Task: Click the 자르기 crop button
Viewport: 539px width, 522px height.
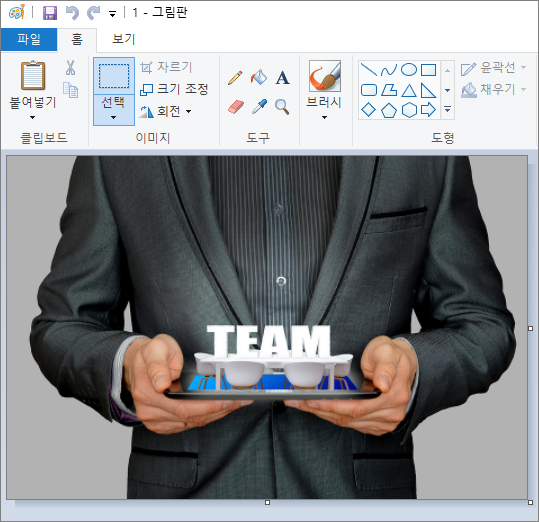Action: click(166, 67)
